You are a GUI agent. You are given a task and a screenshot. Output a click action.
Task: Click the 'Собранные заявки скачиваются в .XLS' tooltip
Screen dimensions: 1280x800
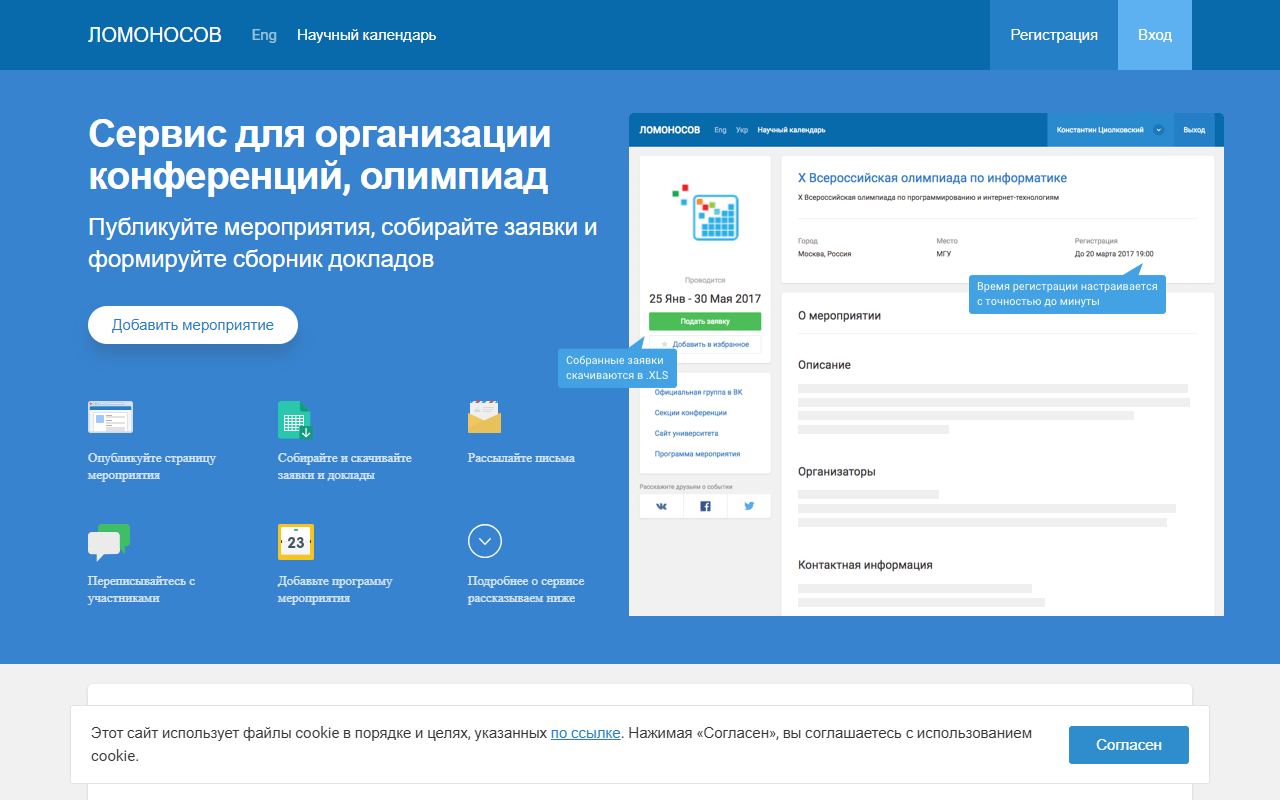tap(617, 368)
